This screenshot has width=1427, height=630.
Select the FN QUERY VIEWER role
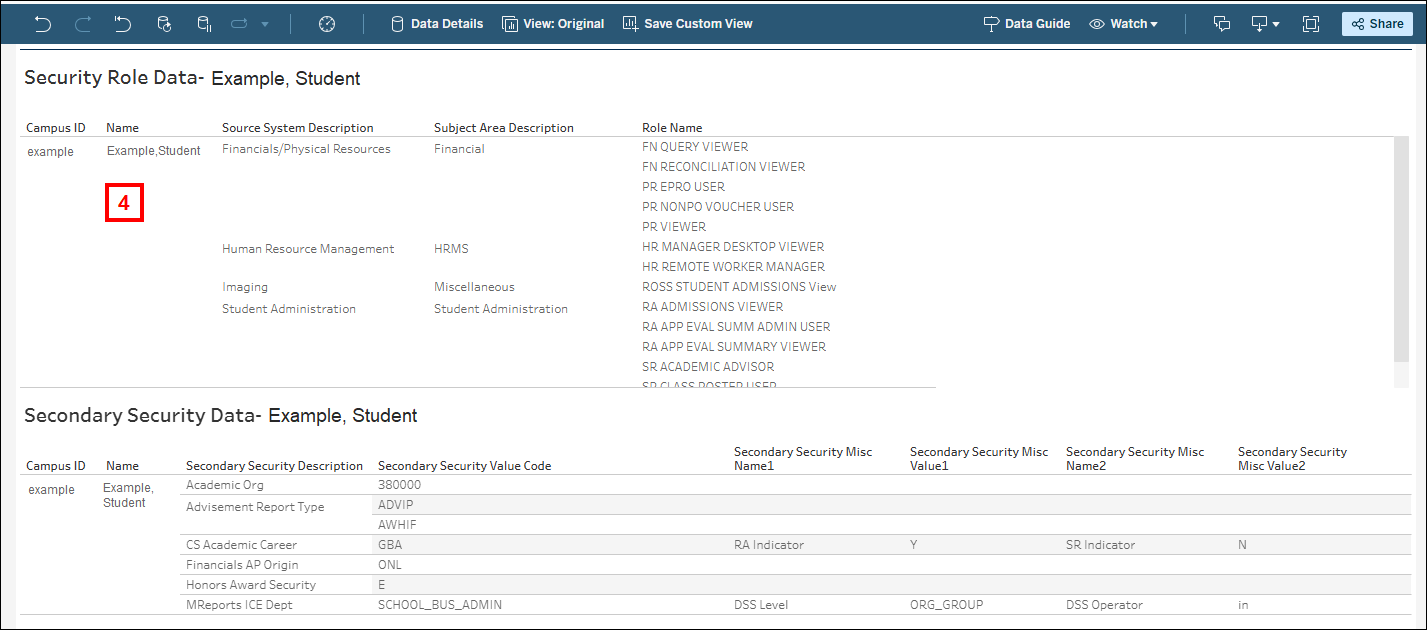pos(695,147)
